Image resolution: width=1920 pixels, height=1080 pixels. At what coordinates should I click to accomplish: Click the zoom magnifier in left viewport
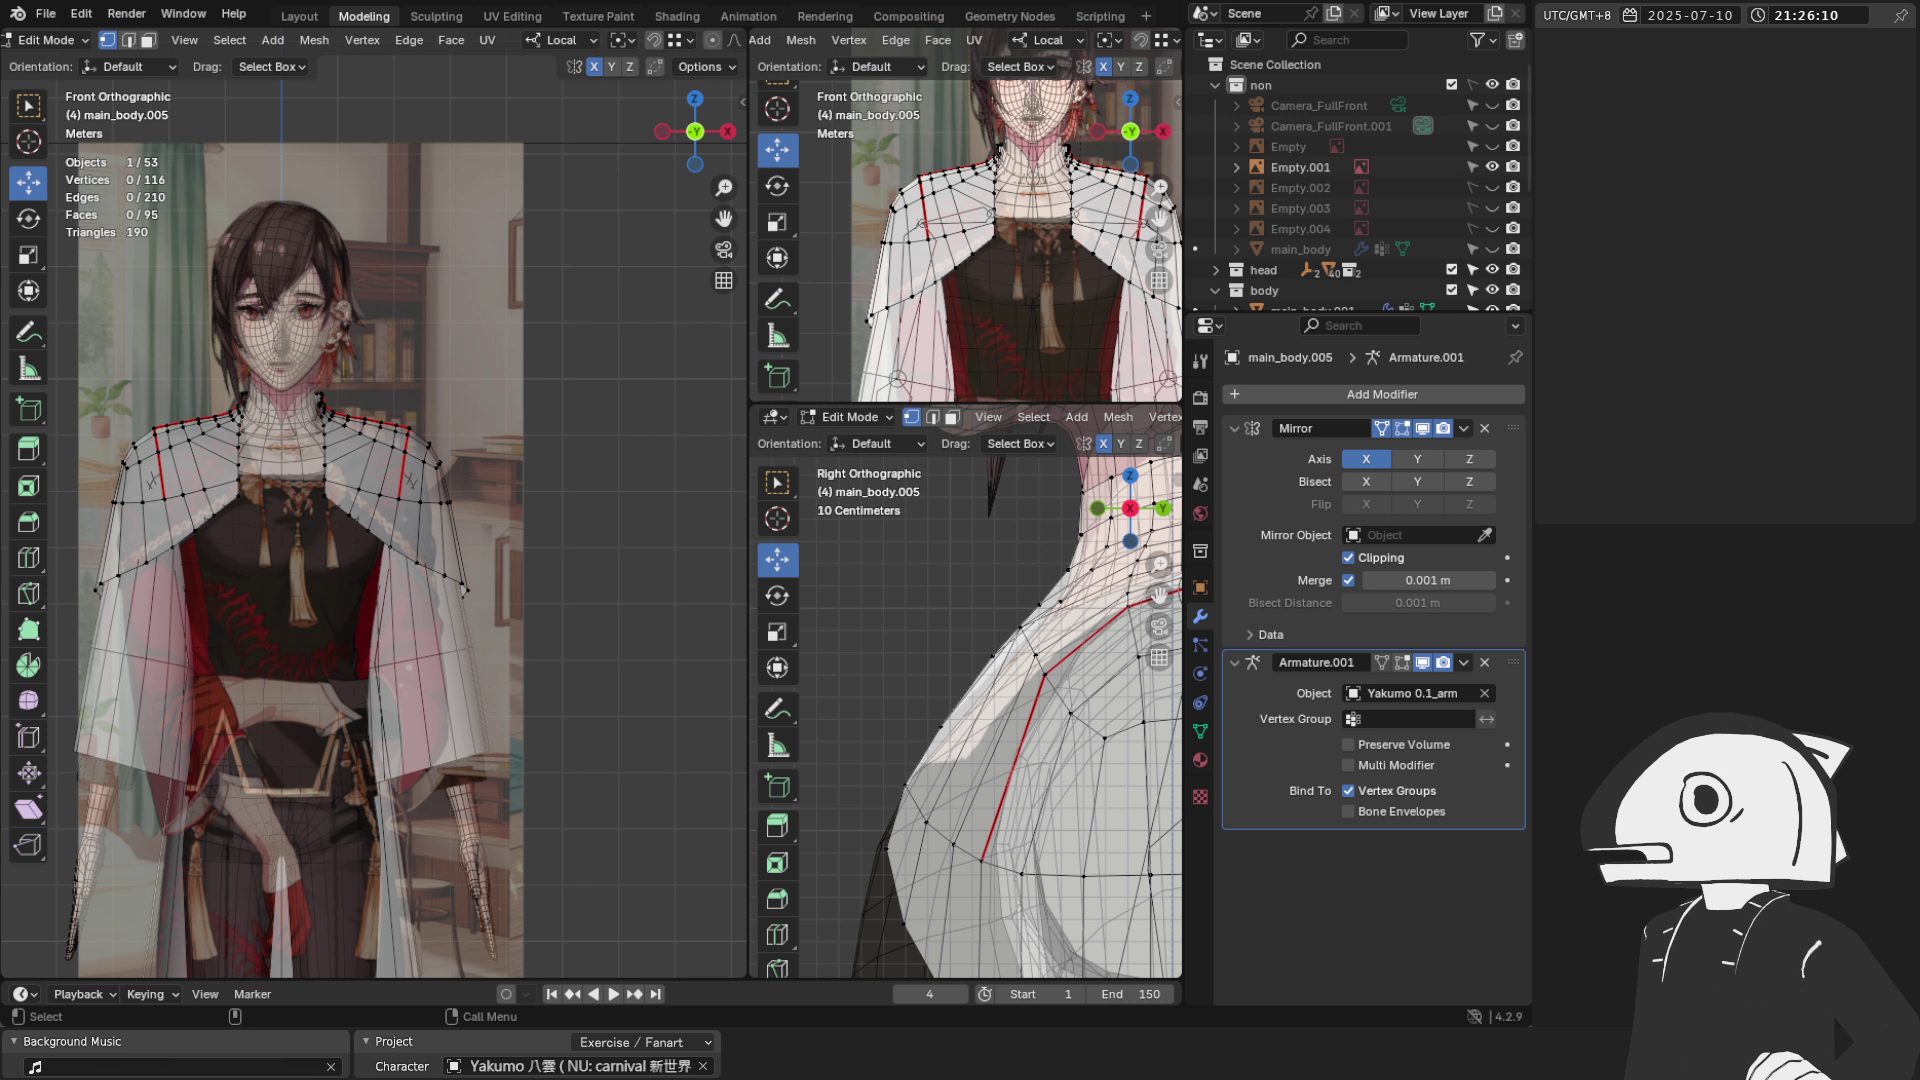click(724, 187)
